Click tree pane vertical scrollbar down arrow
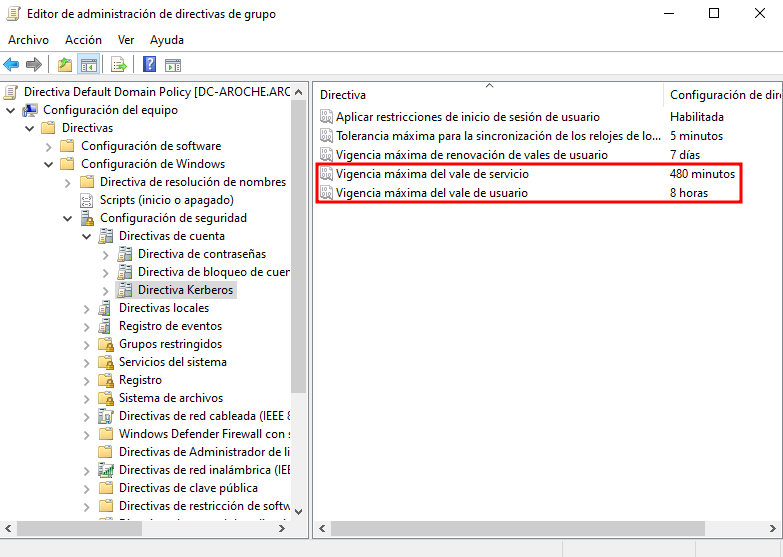The height and width of the screenshot is (557, 783). click(x=299, y=512)
